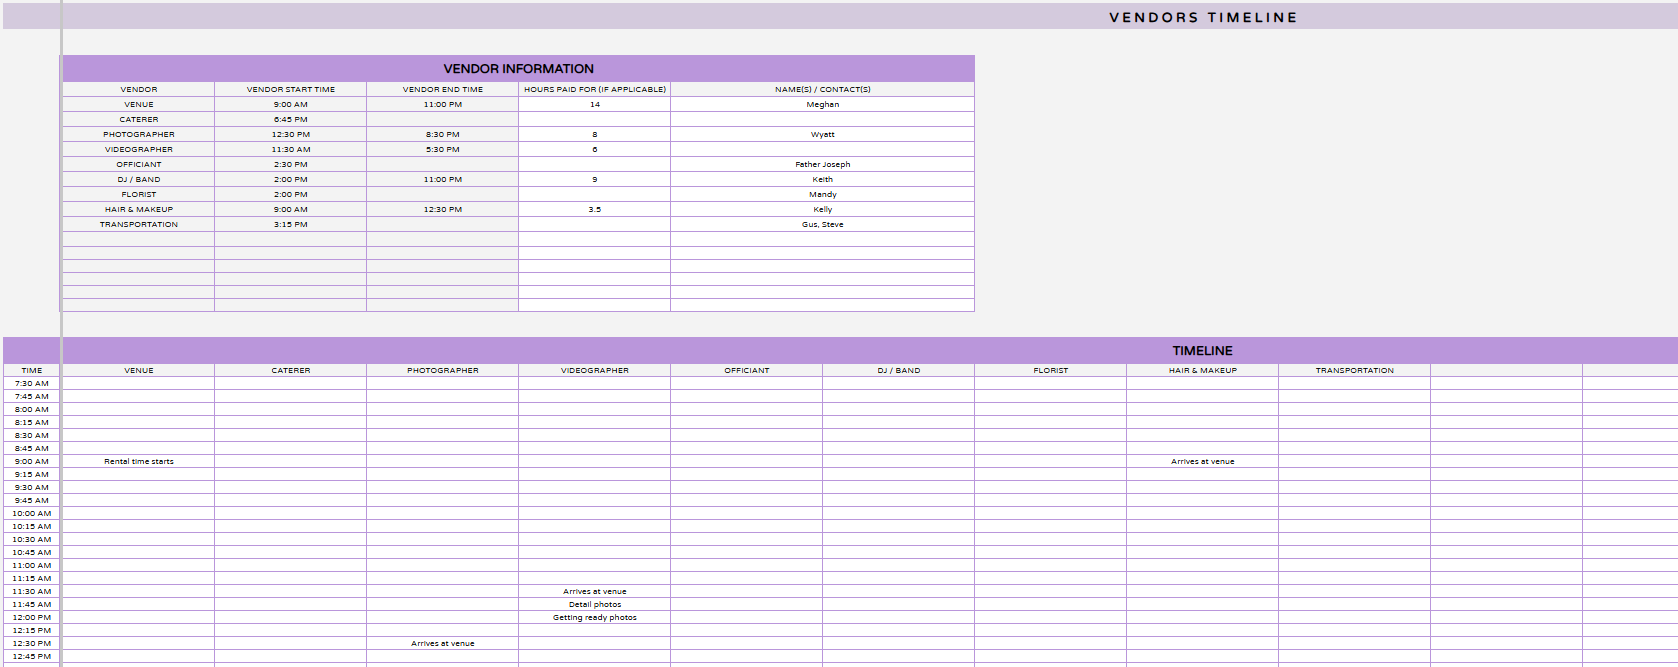Select the Father Joseph contact cell

point(822,164)
